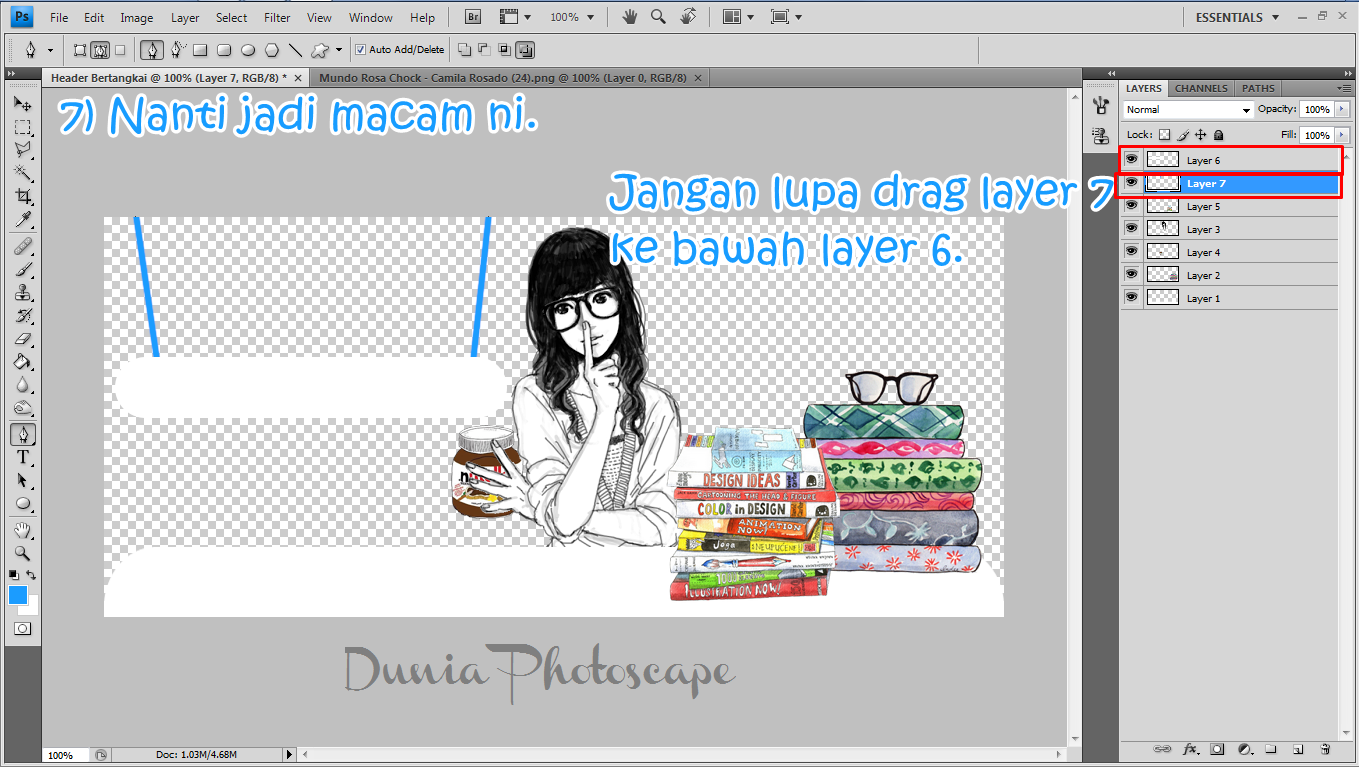Toggle visibility of Layer 4
This screenshot has height=767, width=1359.
tap(1131, 252)
